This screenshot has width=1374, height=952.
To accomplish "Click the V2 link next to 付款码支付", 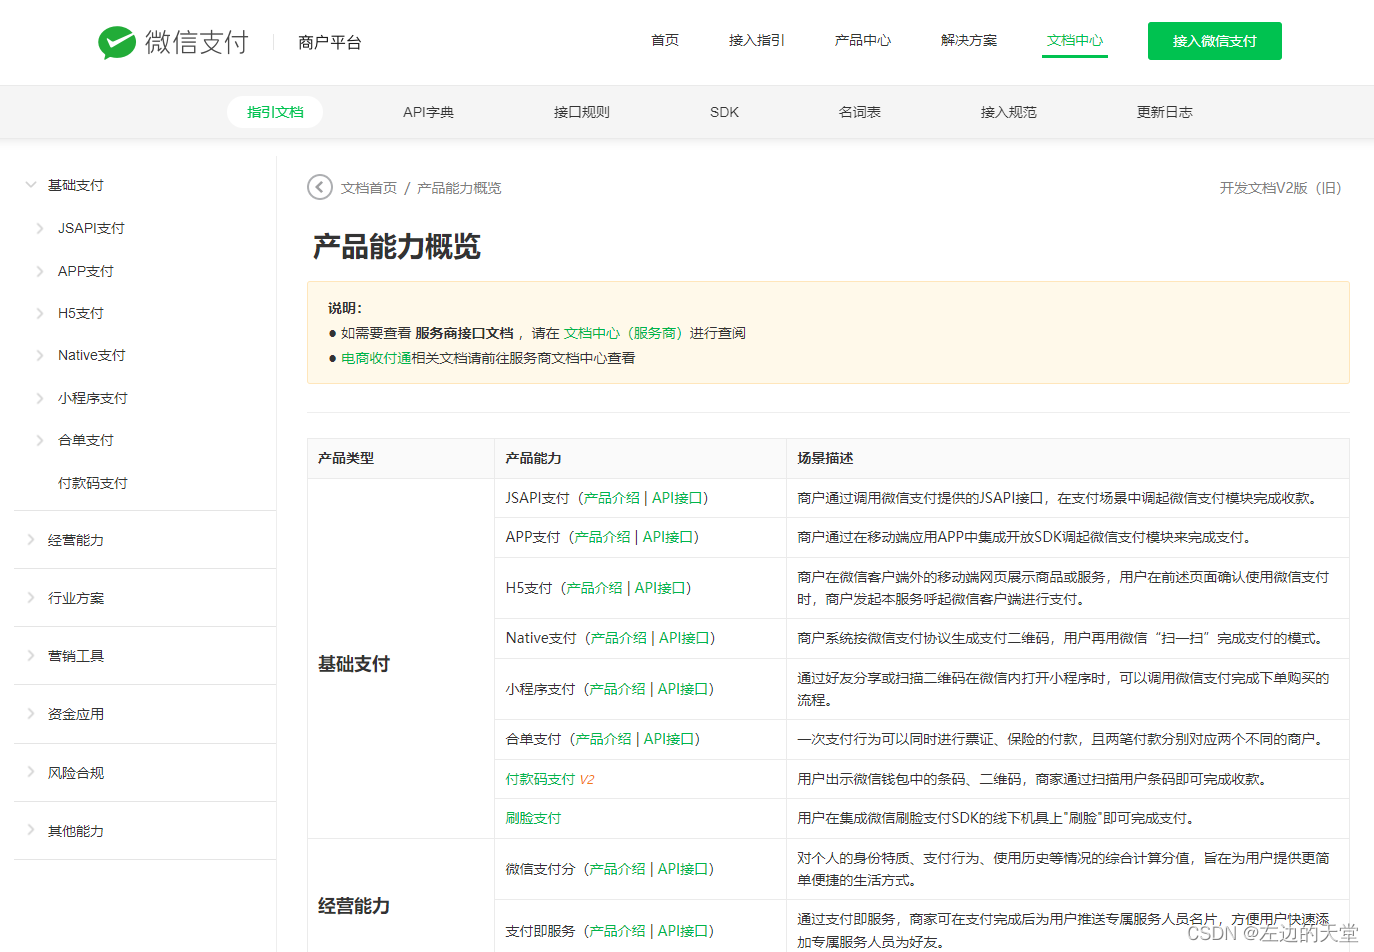I will [588, 778].
